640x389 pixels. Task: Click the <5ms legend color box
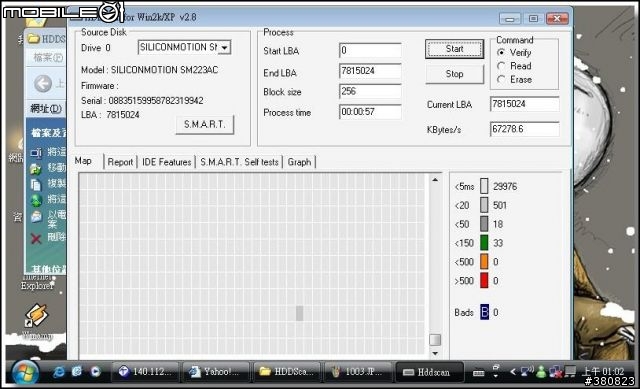pyautogui.click(x=484, y=186)
